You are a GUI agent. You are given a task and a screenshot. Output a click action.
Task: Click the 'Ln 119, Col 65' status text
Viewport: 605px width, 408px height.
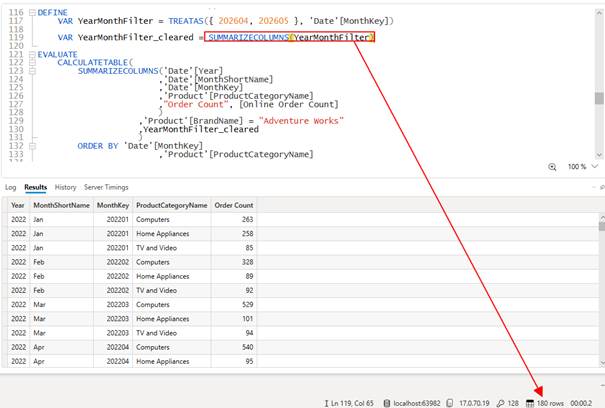click(352, 403)
